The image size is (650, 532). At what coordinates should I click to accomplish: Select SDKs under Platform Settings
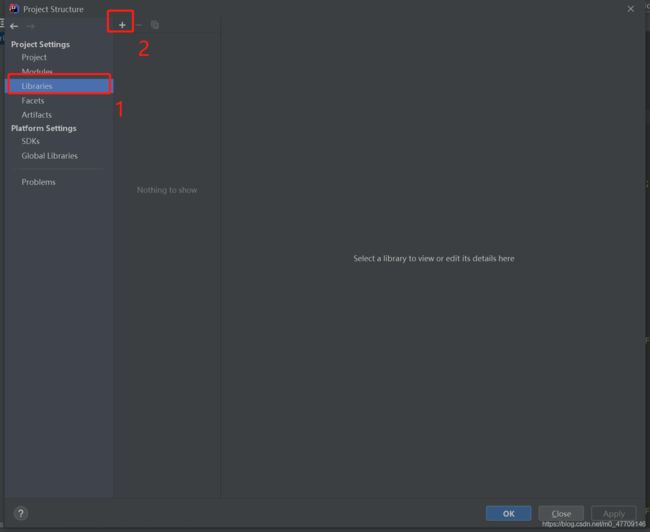point(31,141)
